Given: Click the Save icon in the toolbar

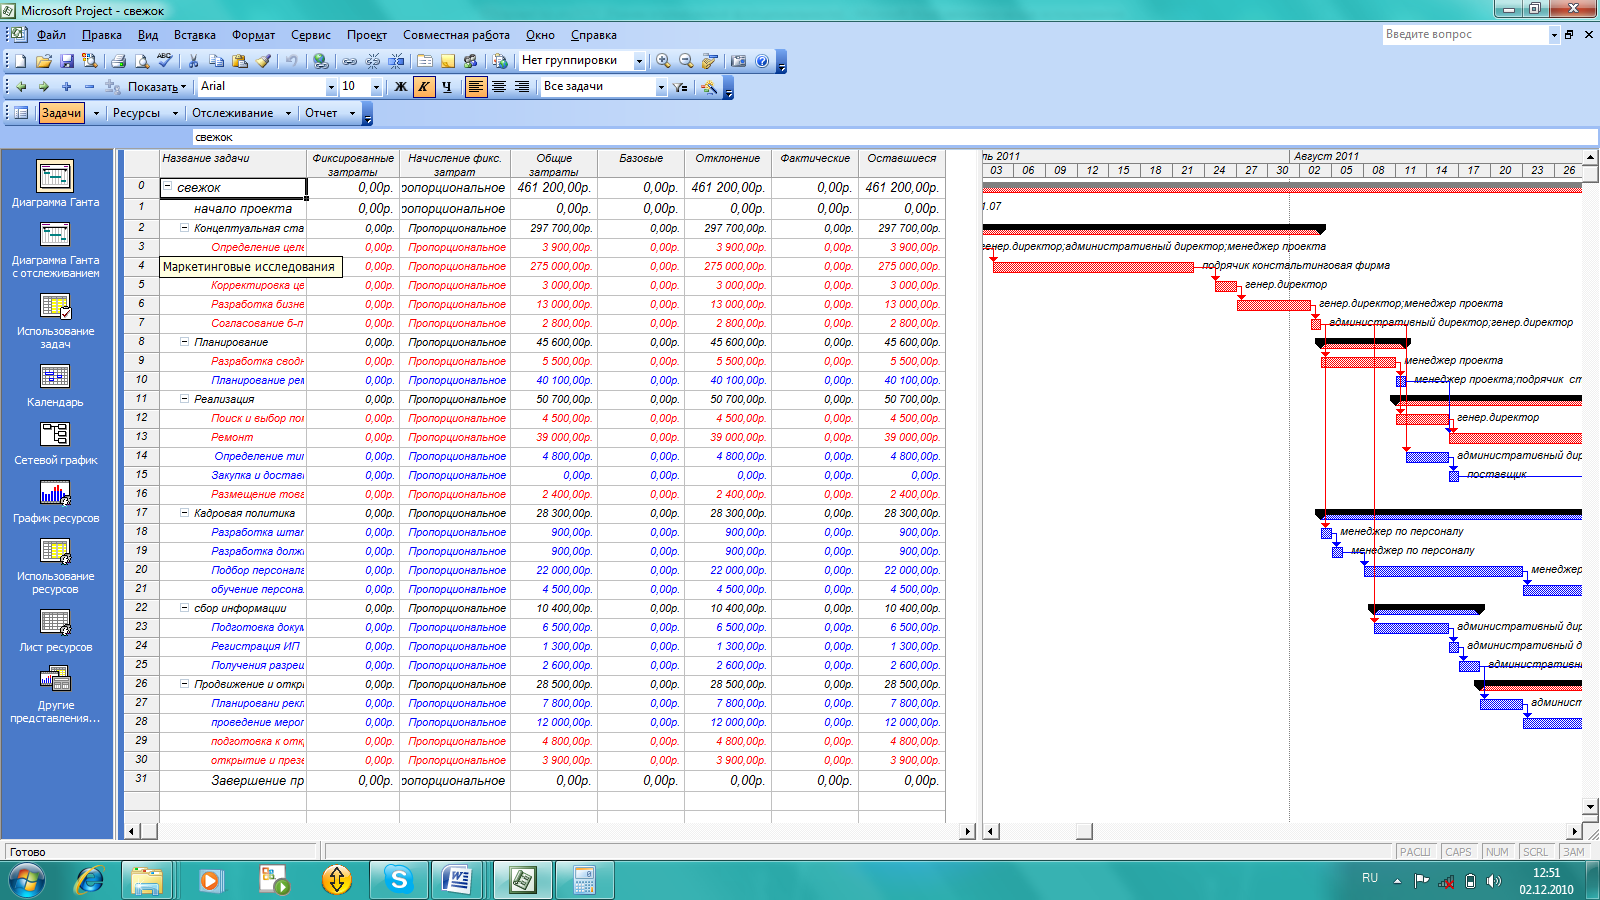Looking at the screenshot, I should point(67,61).
